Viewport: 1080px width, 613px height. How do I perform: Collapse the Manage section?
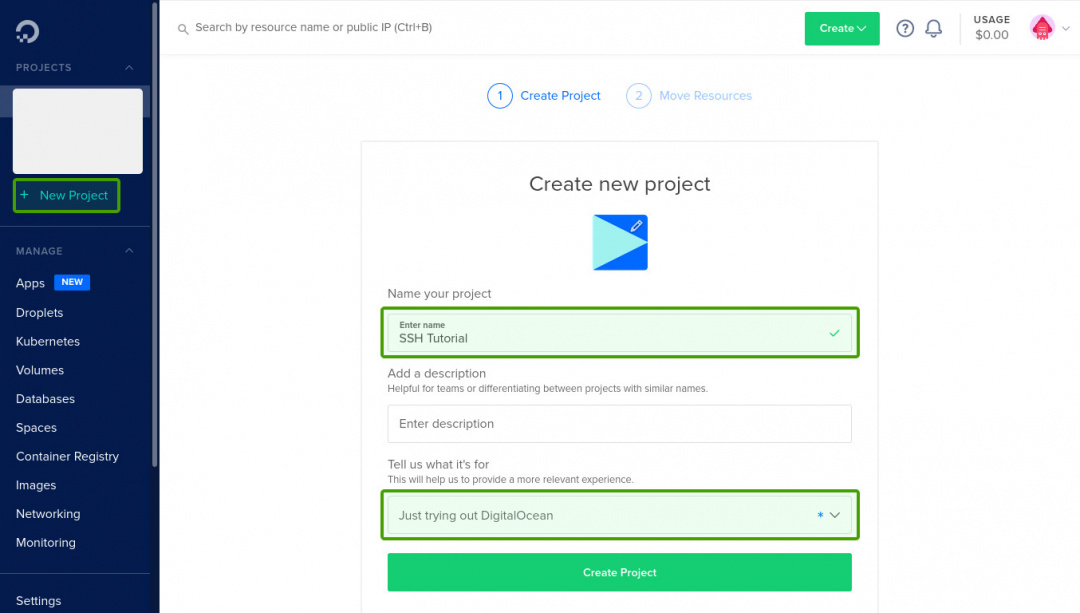point(129,251)
